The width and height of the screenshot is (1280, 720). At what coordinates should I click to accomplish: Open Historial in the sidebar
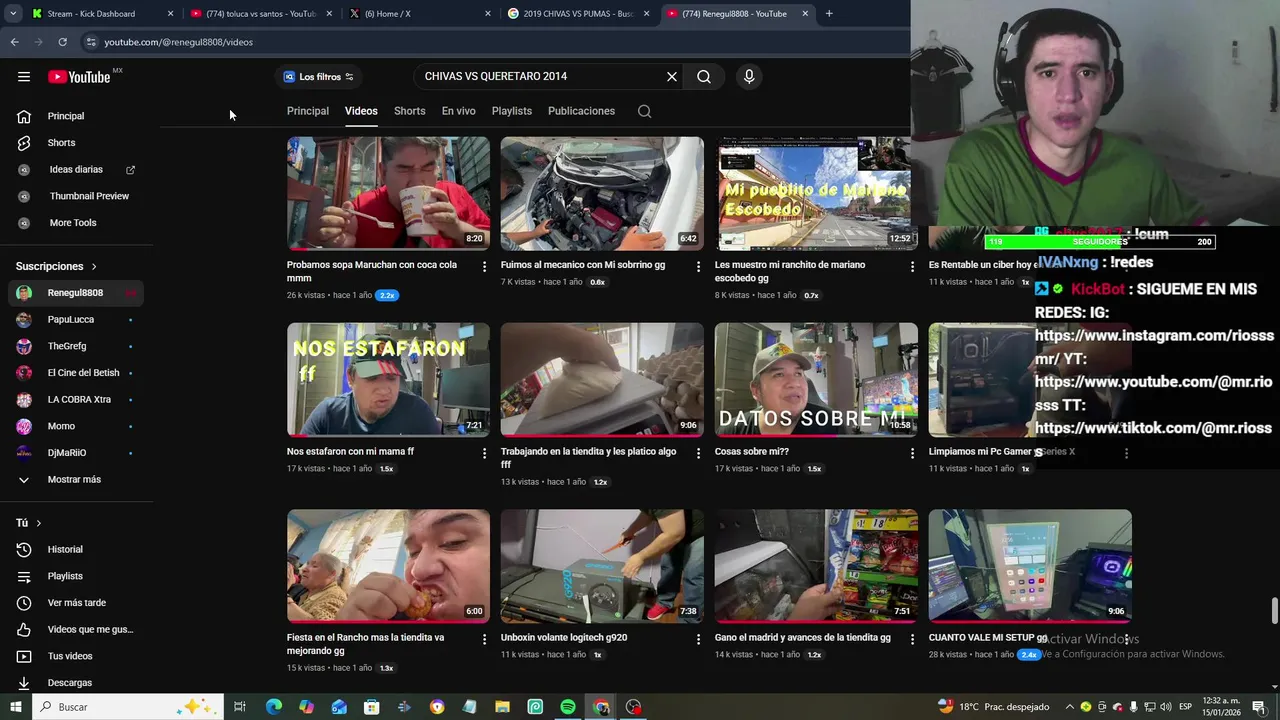(x=76, y=550)
